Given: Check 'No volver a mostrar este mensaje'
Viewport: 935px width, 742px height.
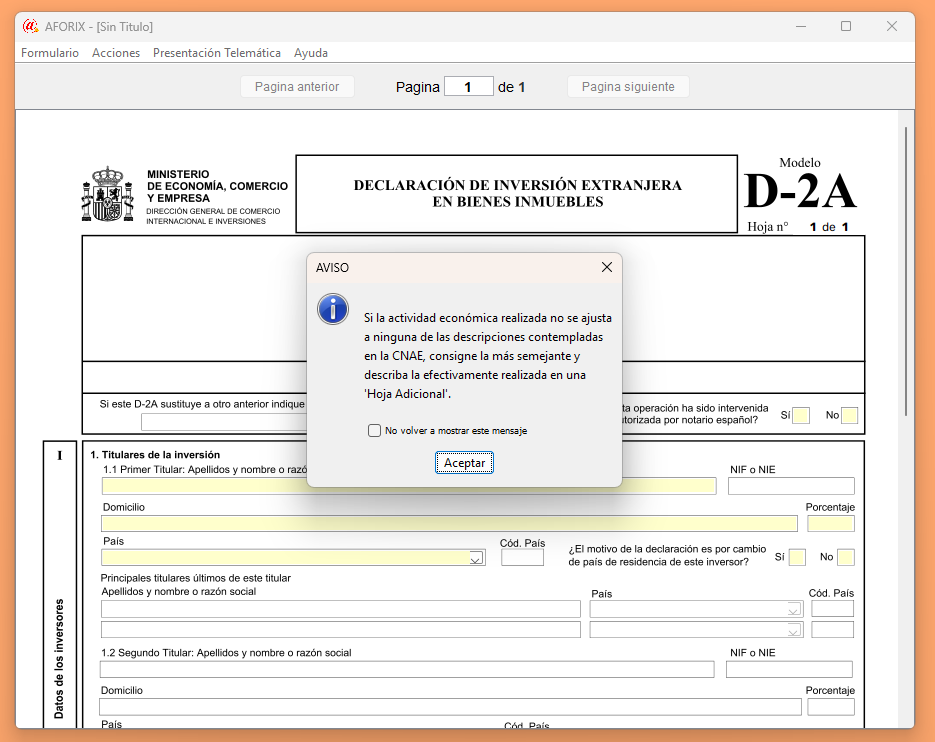Looking at the screenshot, I should 375,431.
